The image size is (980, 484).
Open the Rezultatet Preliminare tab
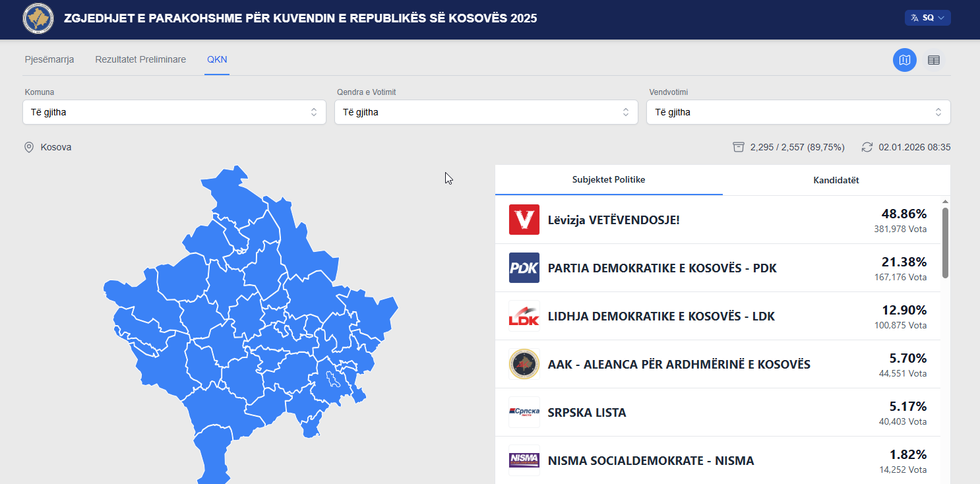pos(140,60)
